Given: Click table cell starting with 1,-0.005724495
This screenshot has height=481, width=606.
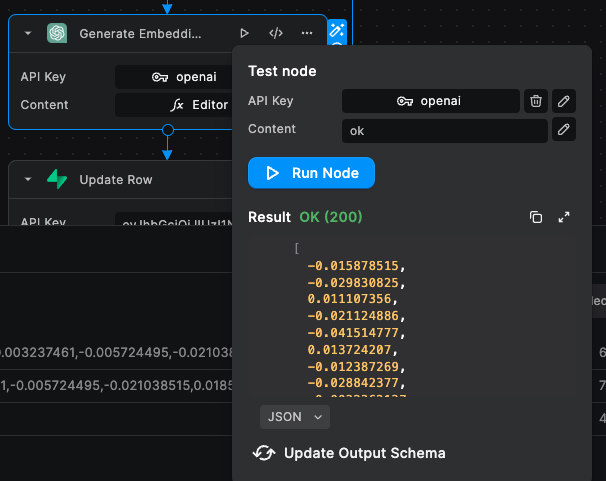Looking at the screenshot, I should point(116,386).
